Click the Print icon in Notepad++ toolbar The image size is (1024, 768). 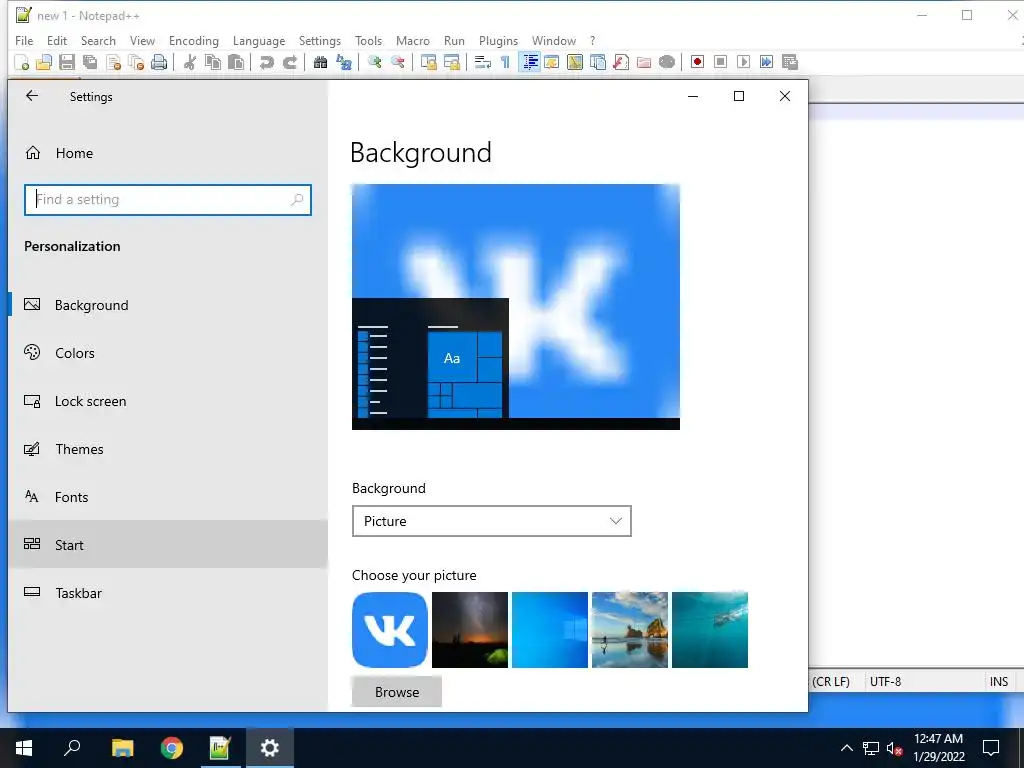pyautogui.click(x=159, y=62)
